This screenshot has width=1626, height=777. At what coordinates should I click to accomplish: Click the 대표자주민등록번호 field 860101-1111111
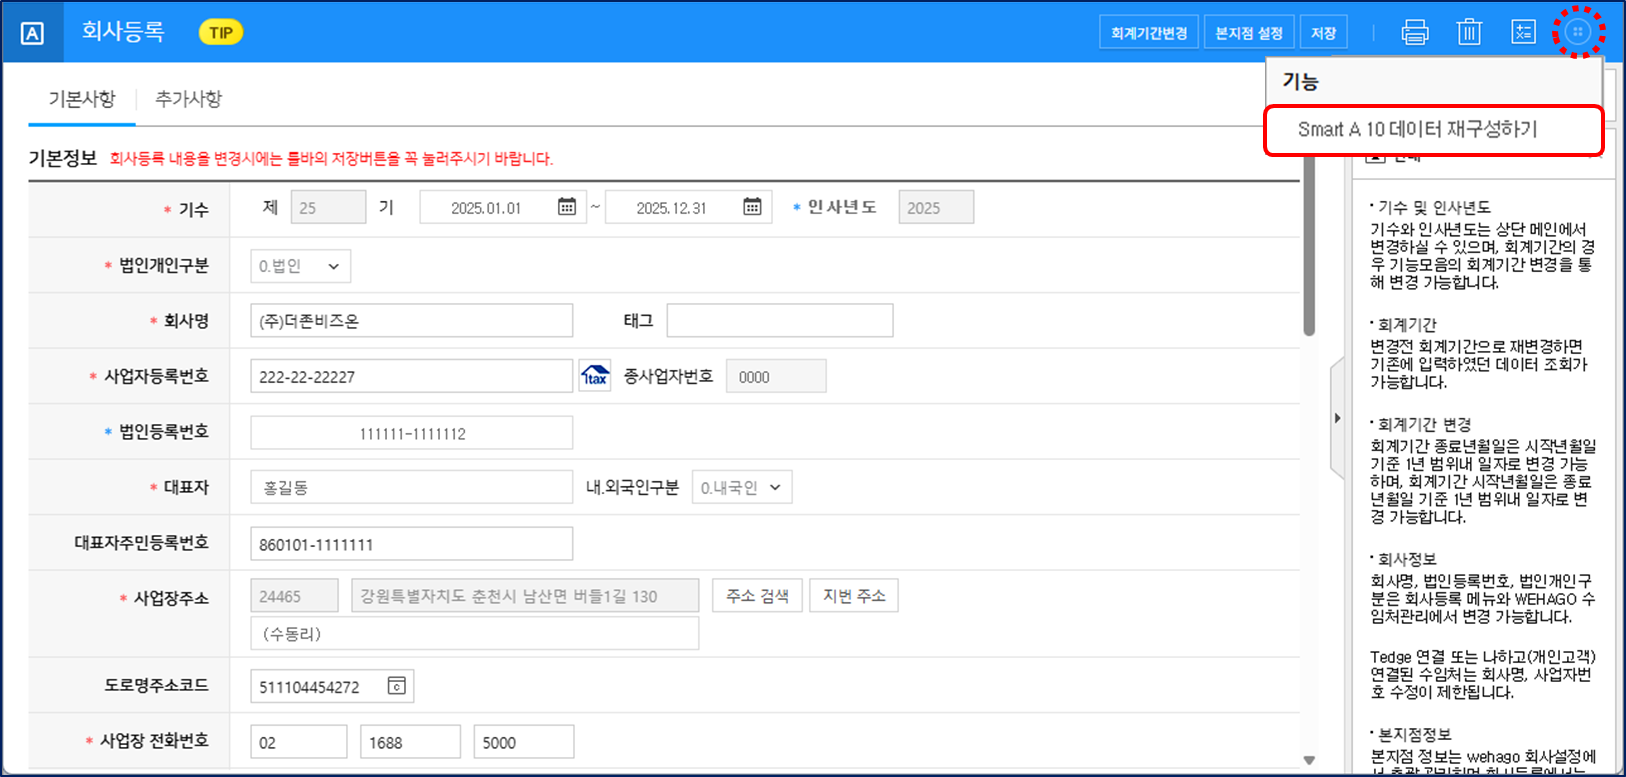(411, 544)
